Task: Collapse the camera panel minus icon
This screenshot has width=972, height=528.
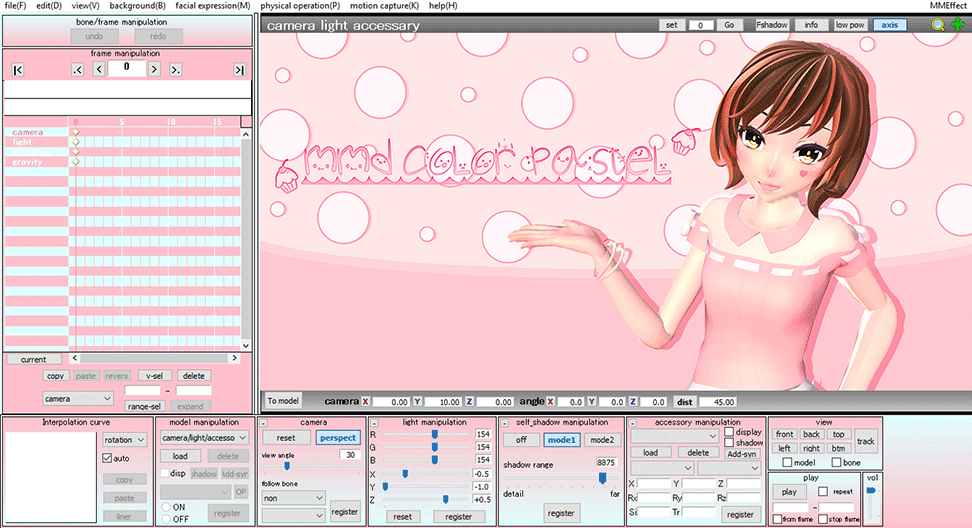Action: pyautogui.click(x=263, y=423)
